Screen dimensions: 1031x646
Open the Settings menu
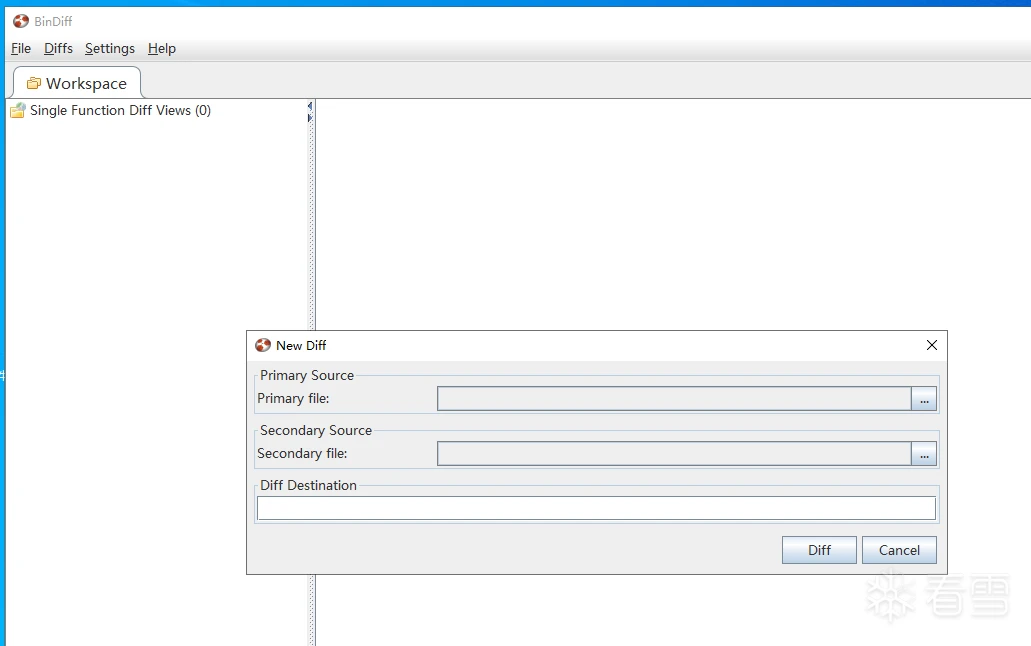tap(110, 48)
